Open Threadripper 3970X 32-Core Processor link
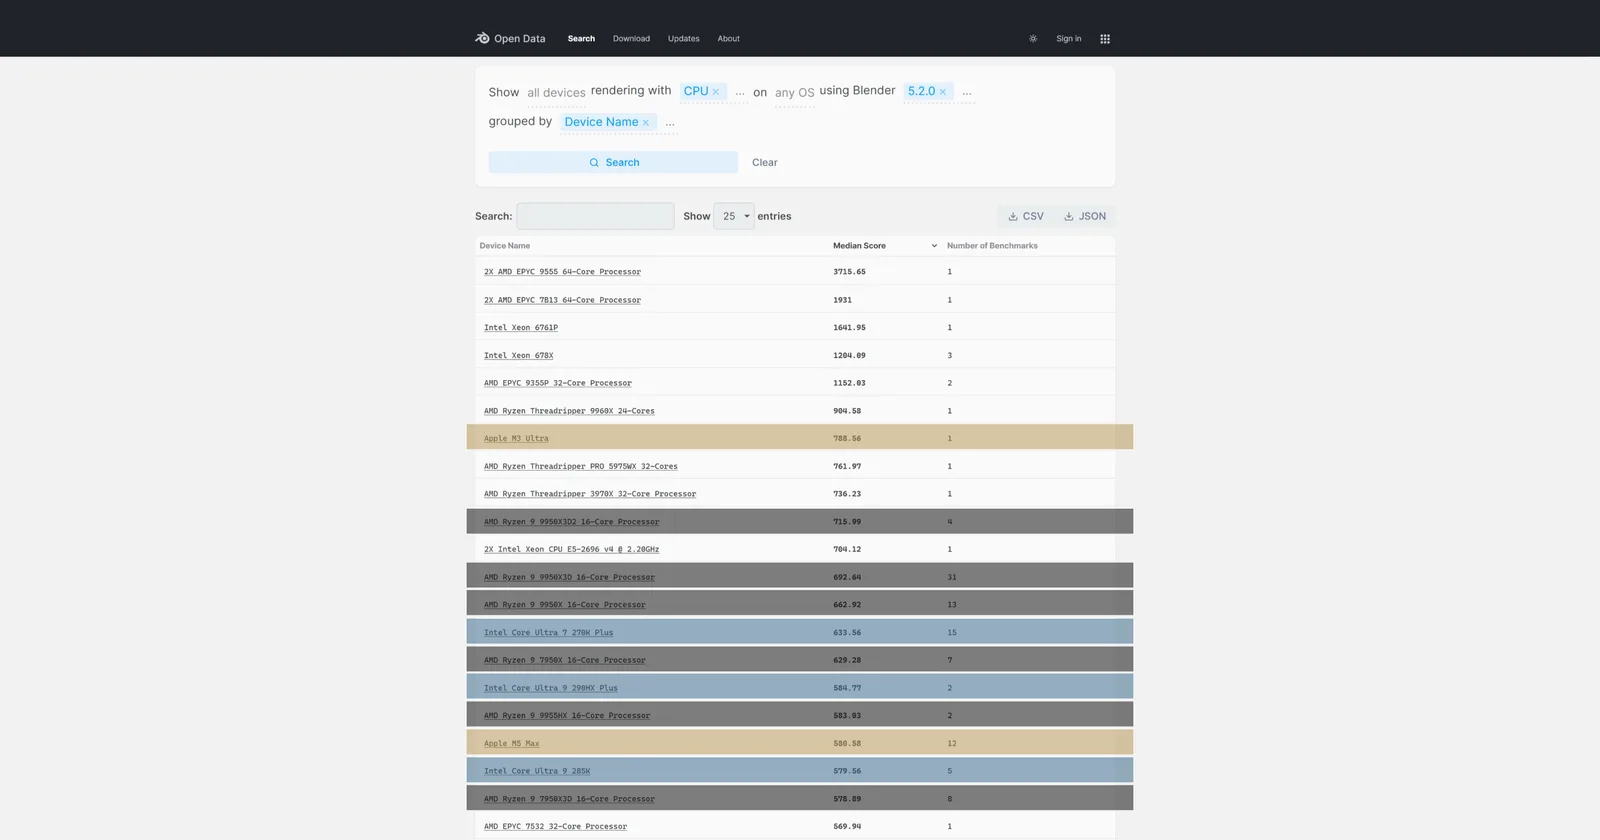Viewport: 1600px width, 840px height. point(590,494)
